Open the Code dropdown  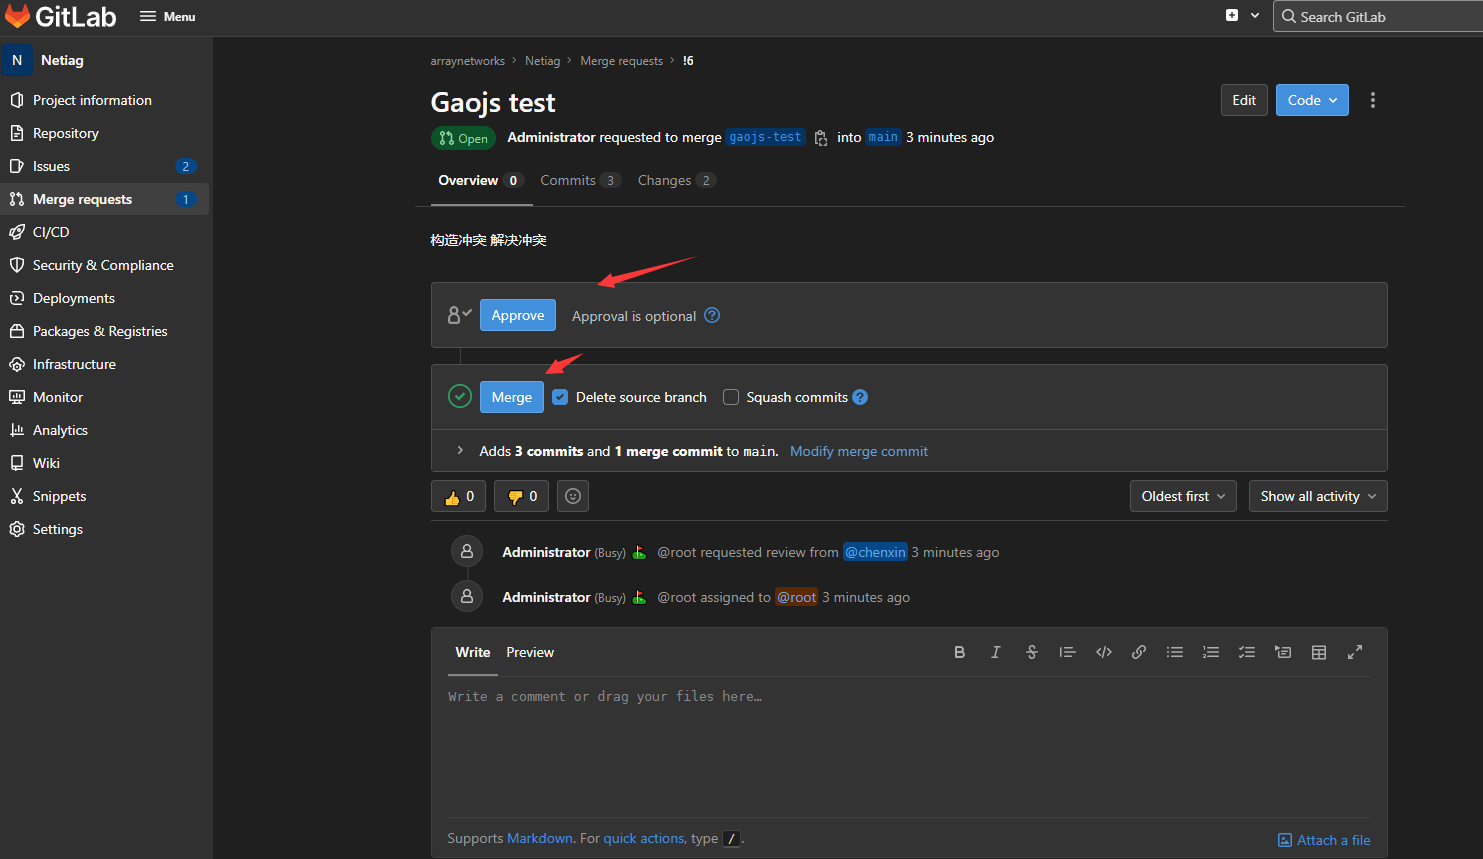[x=1312, y=100]
